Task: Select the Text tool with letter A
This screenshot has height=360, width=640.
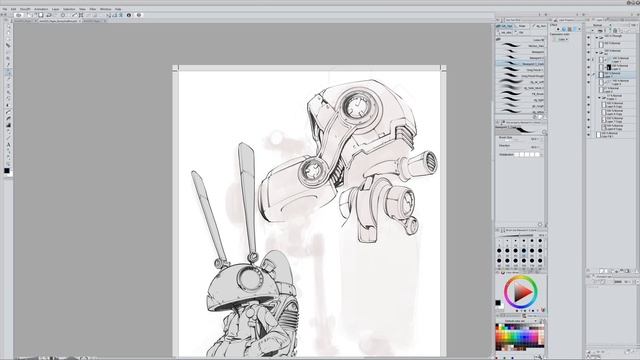Action: click(8, 145)
